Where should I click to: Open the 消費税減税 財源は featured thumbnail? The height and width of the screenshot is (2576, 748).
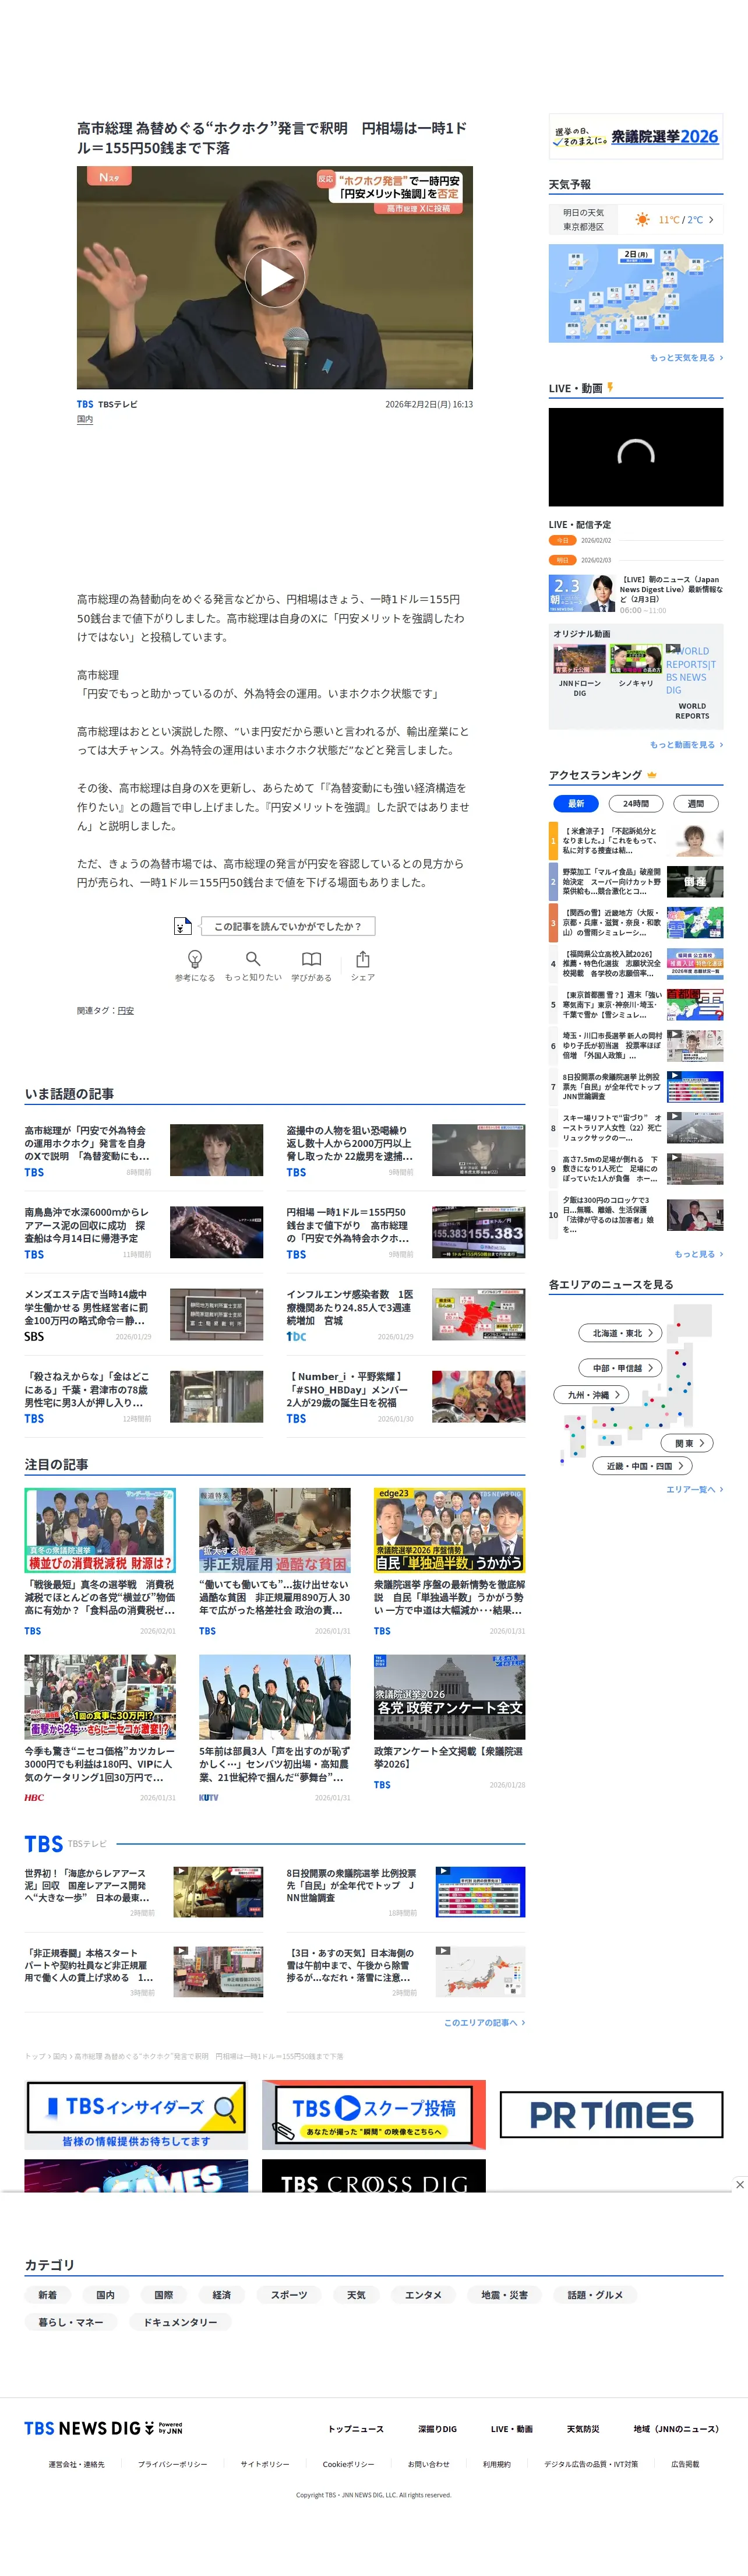[x=100, y=1530]
